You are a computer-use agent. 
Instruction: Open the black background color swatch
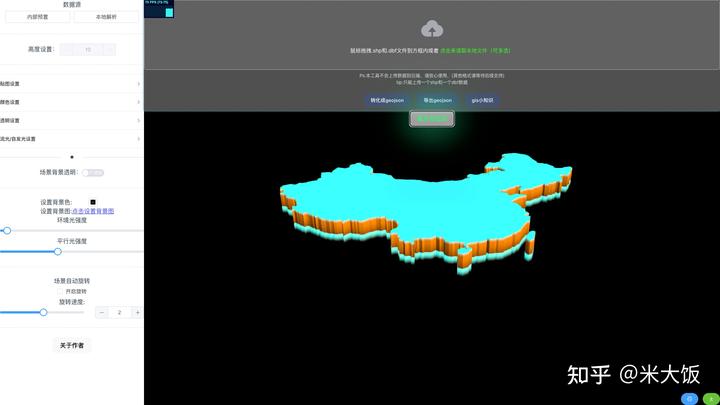pyautogui.click(x=93, y=202)
